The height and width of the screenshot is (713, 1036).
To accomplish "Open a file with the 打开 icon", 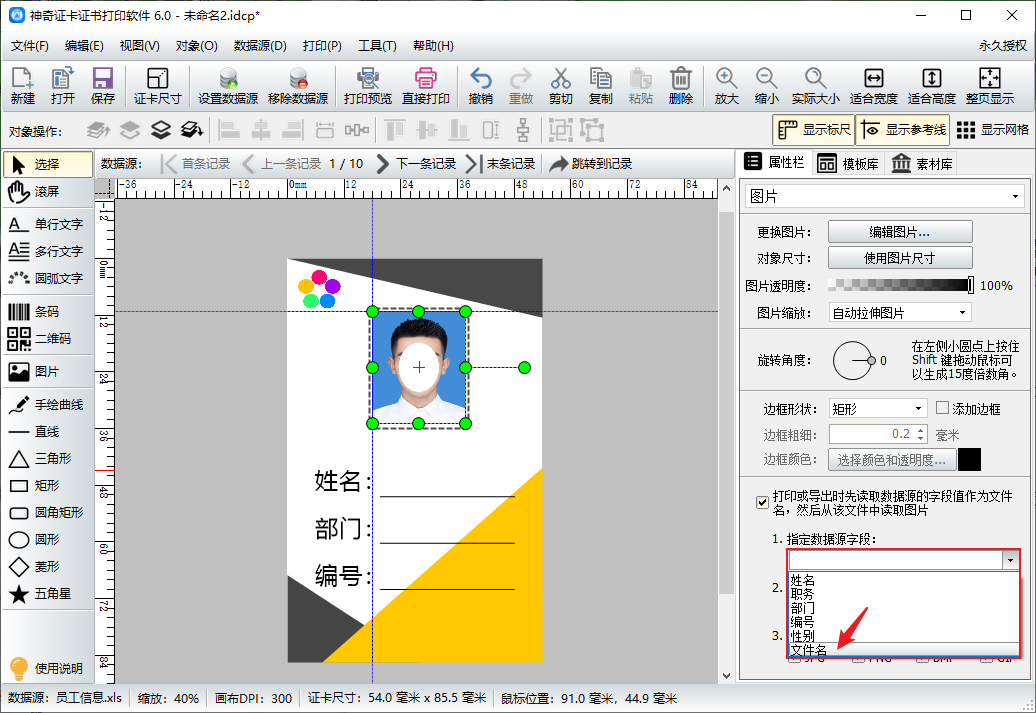I will 63,86.
